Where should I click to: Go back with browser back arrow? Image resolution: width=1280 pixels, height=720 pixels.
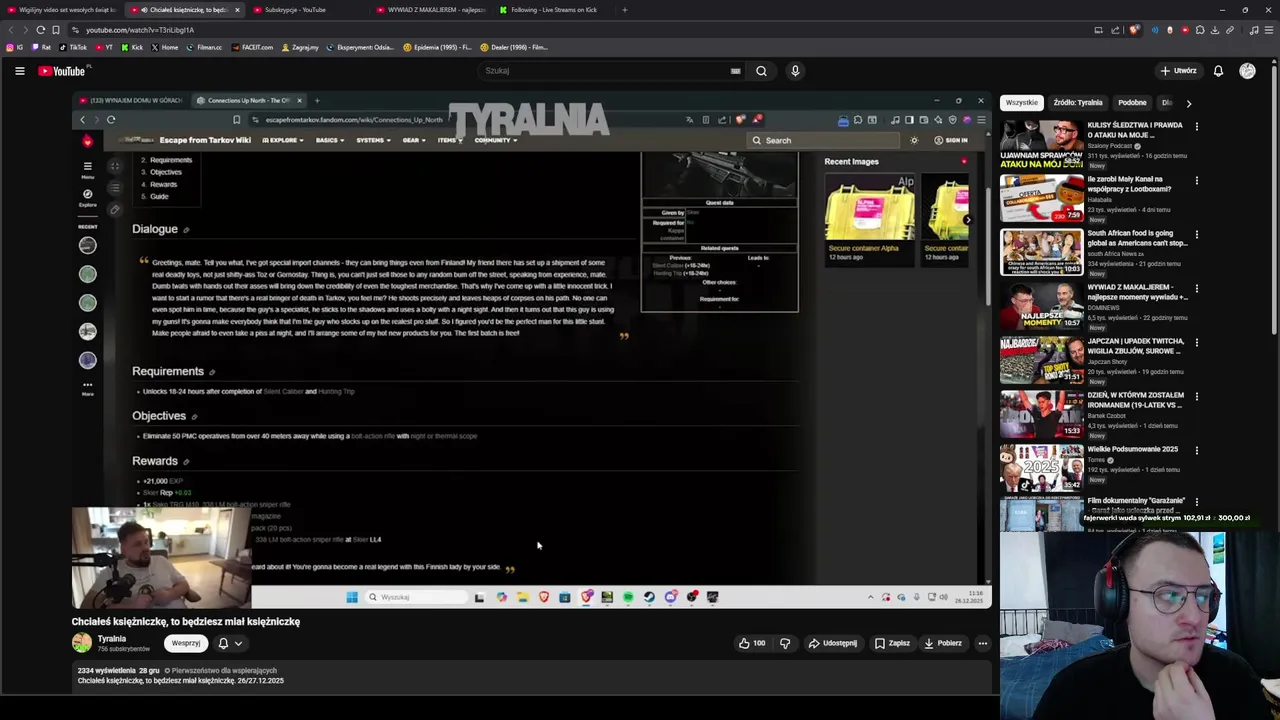click(x=11, y=30)
